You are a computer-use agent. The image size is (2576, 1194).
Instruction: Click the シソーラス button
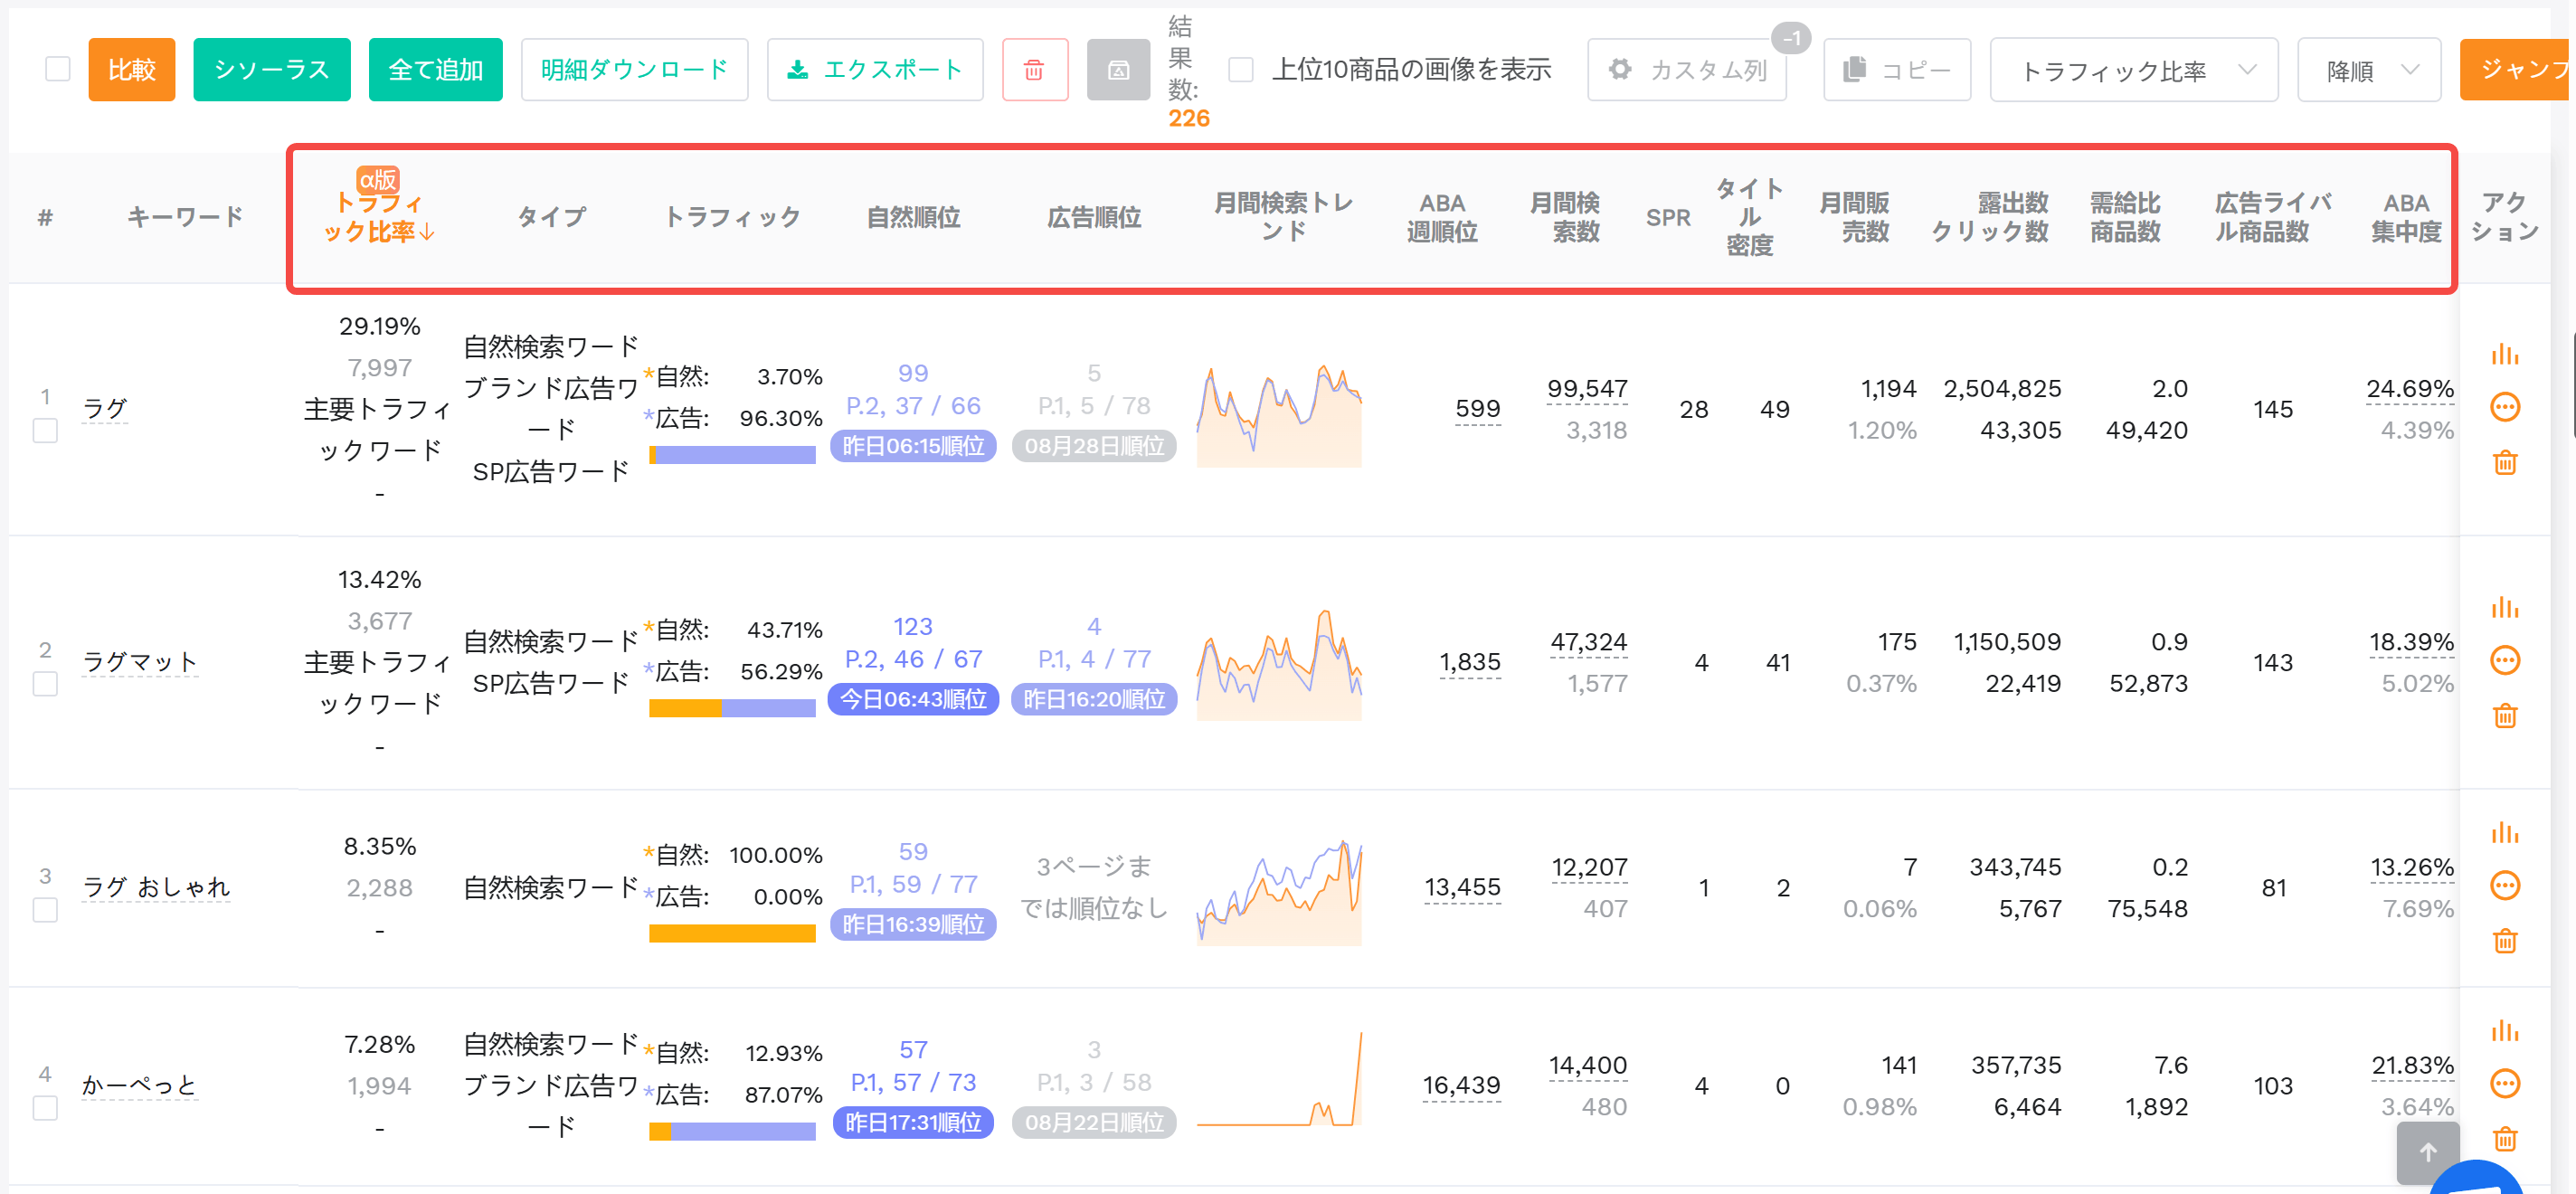click(x=271, y=70)
